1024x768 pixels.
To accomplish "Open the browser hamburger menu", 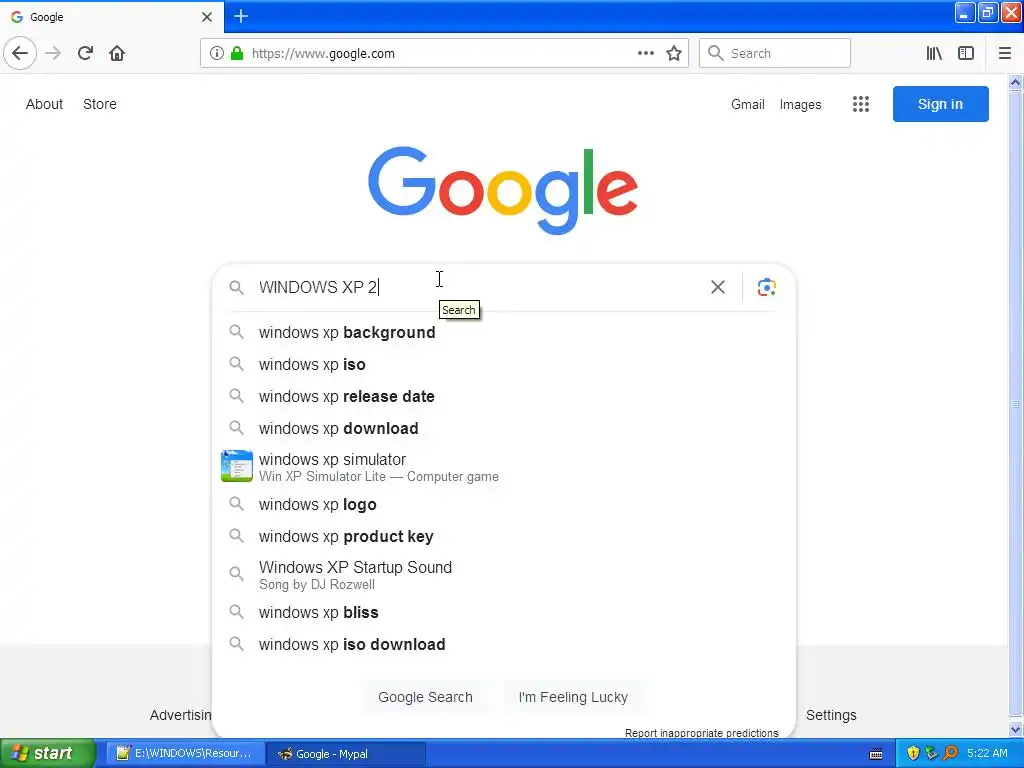I will (1005, 54).
